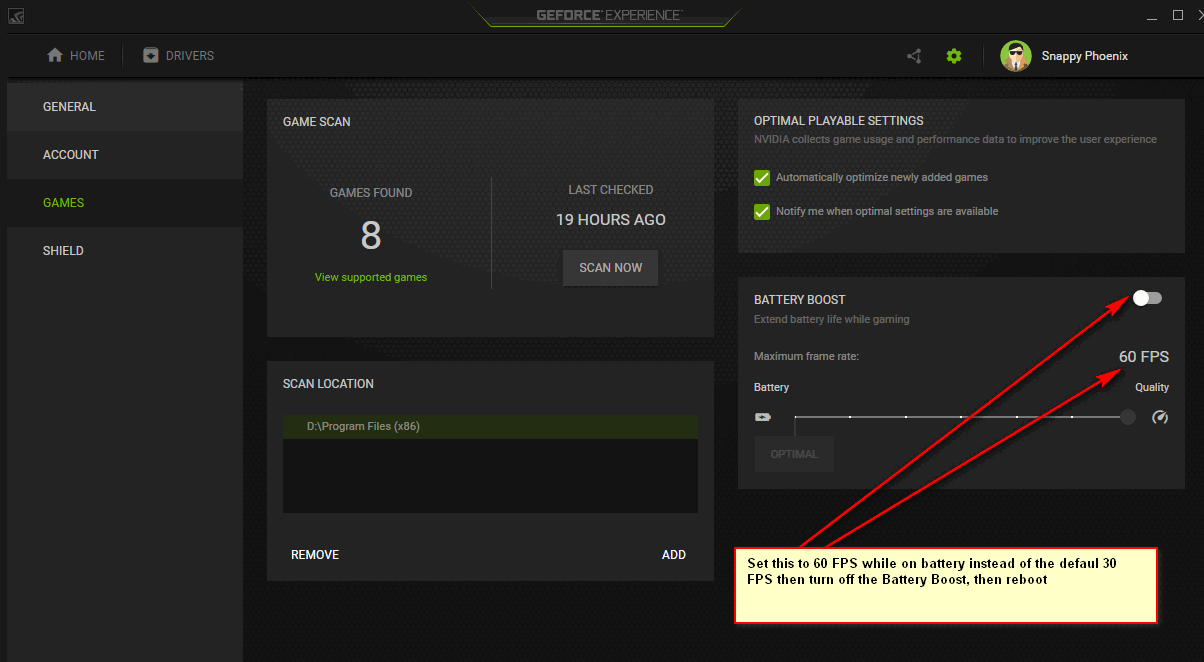
Task: Click the 19 HOURS AGO last checked text
Action: [611, 220]
